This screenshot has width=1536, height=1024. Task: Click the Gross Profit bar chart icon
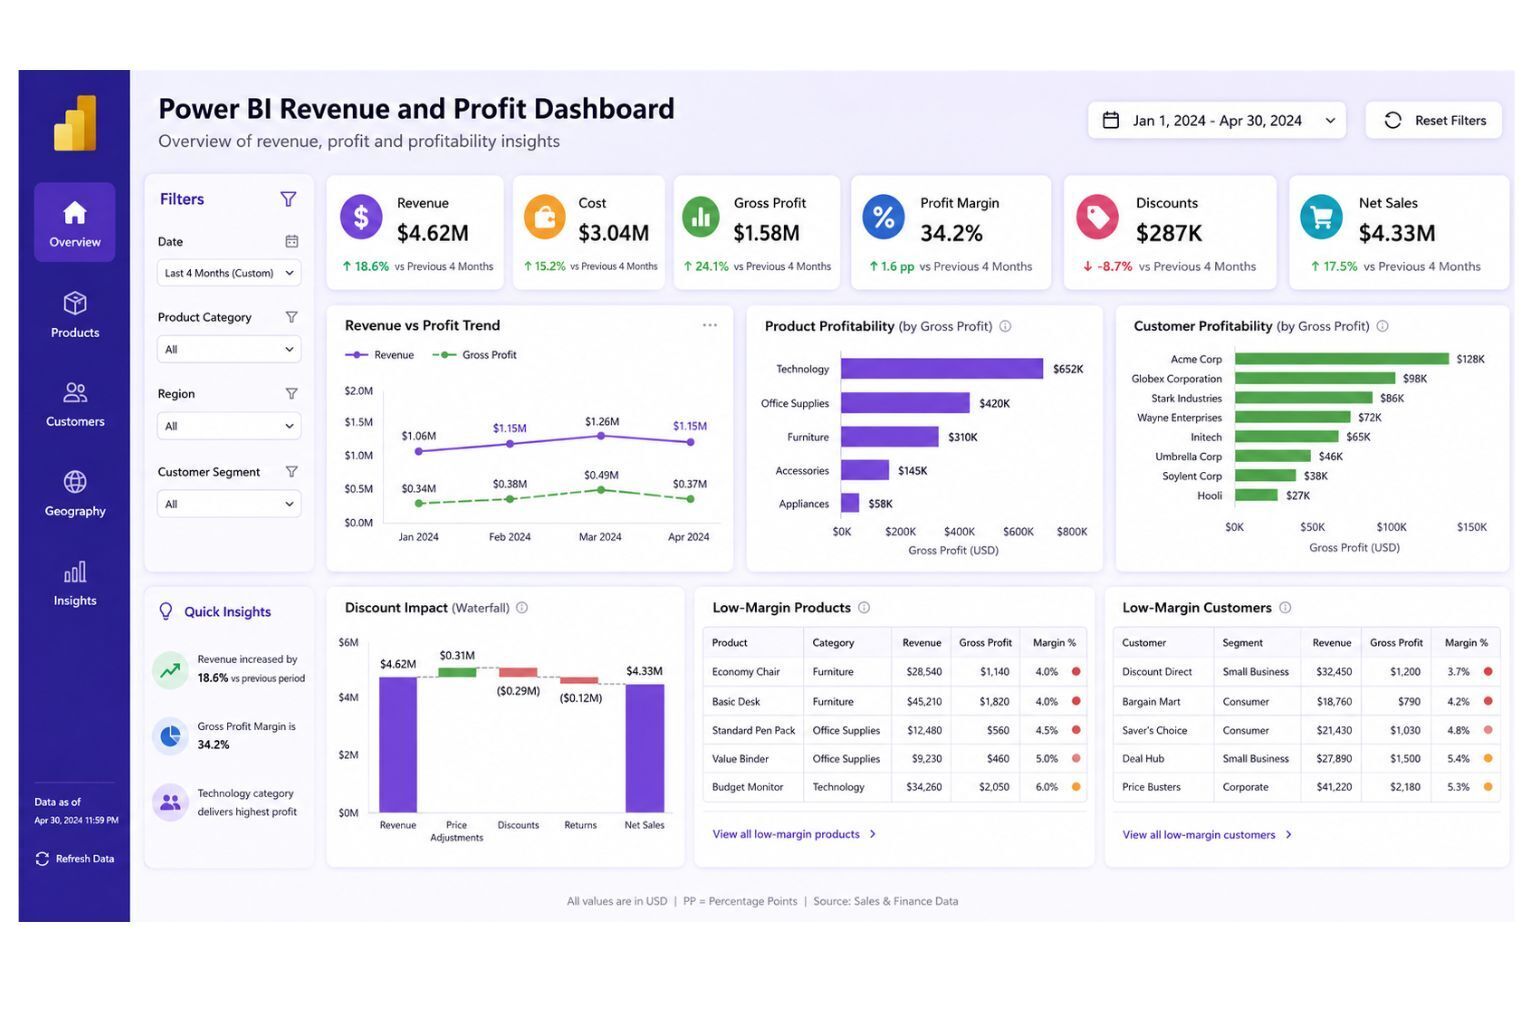(x=701, y=217)
